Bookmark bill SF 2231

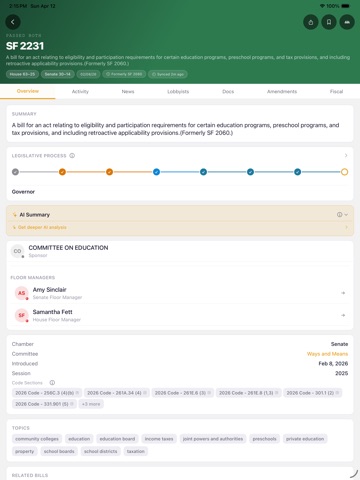[329, 22]
